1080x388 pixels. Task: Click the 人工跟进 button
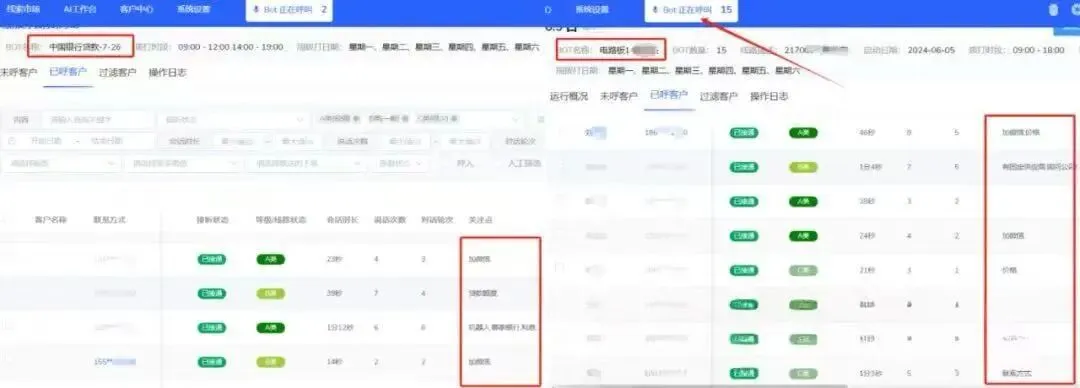coord(525,163)
